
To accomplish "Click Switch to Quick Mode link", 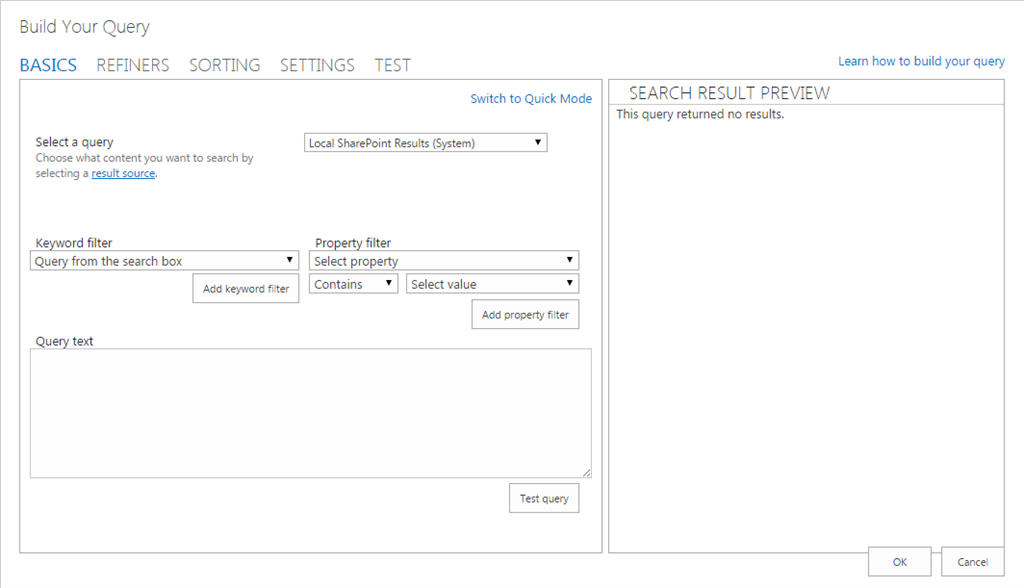I will click(x=531, y=98).
